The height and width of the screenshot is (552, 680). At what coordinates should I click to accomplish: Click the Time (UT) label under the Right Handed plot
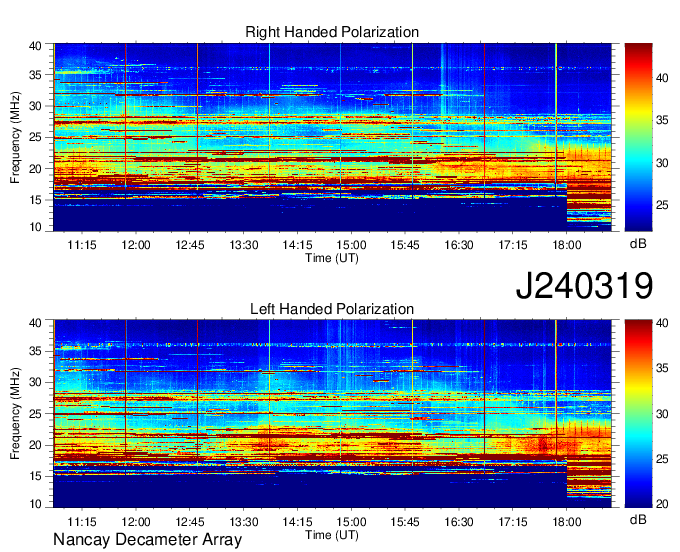click(332, 258)
